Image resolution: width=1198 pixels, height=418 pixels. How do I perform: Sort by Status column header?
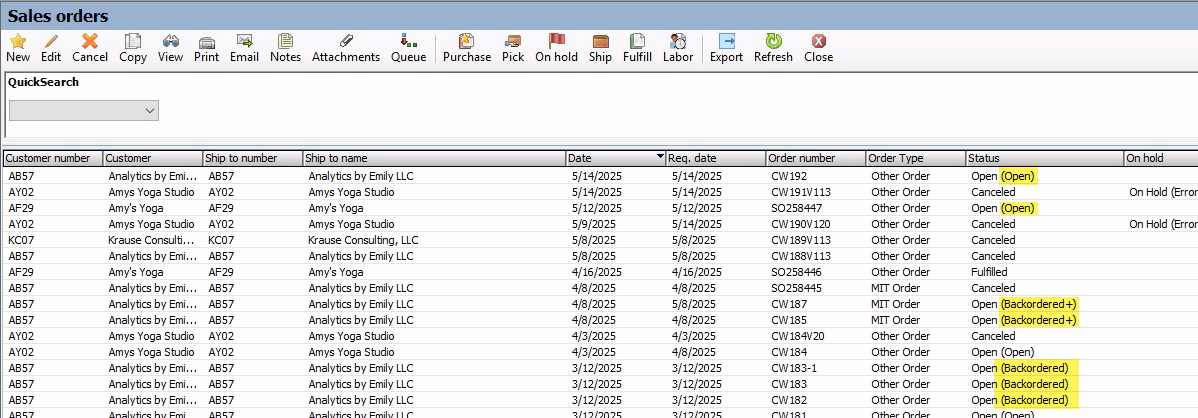[x=1044, y=158]
